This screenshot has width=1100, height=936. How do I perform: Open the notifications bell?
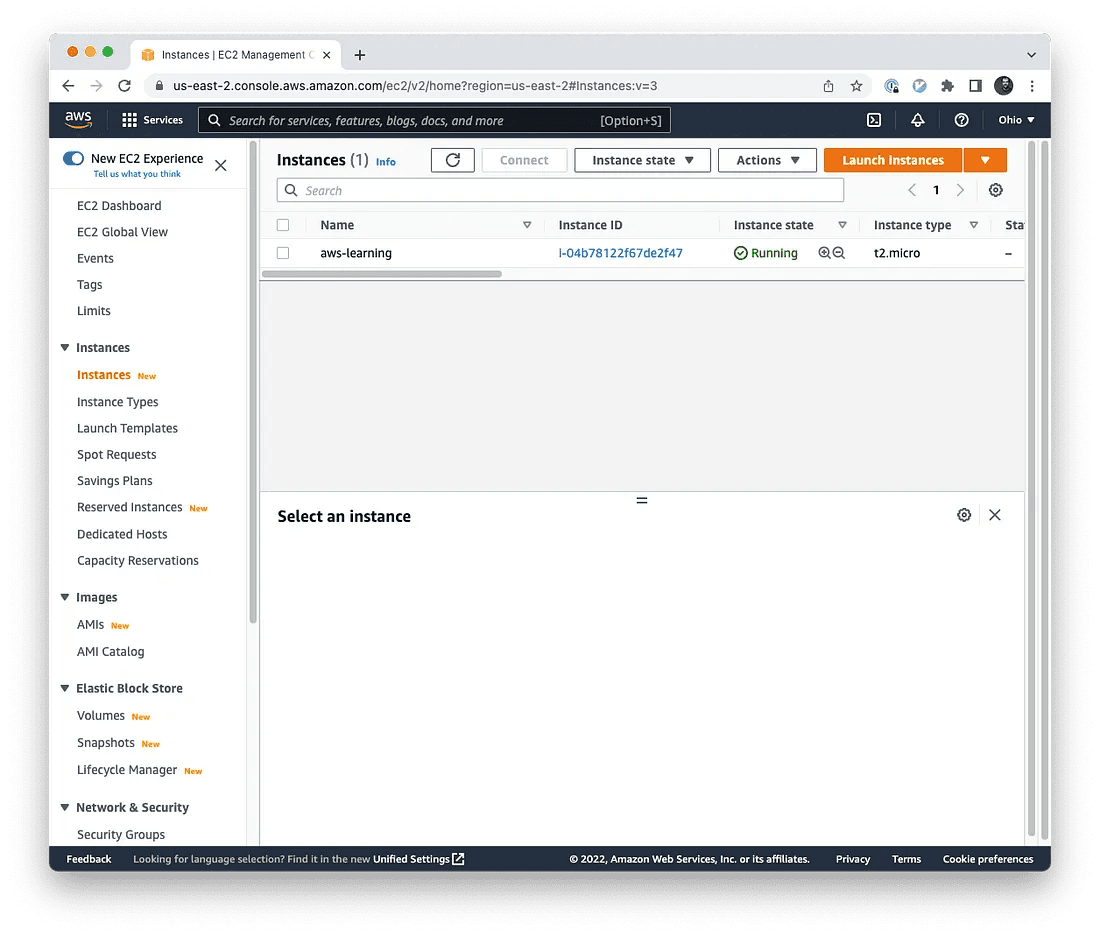point(918,120)
